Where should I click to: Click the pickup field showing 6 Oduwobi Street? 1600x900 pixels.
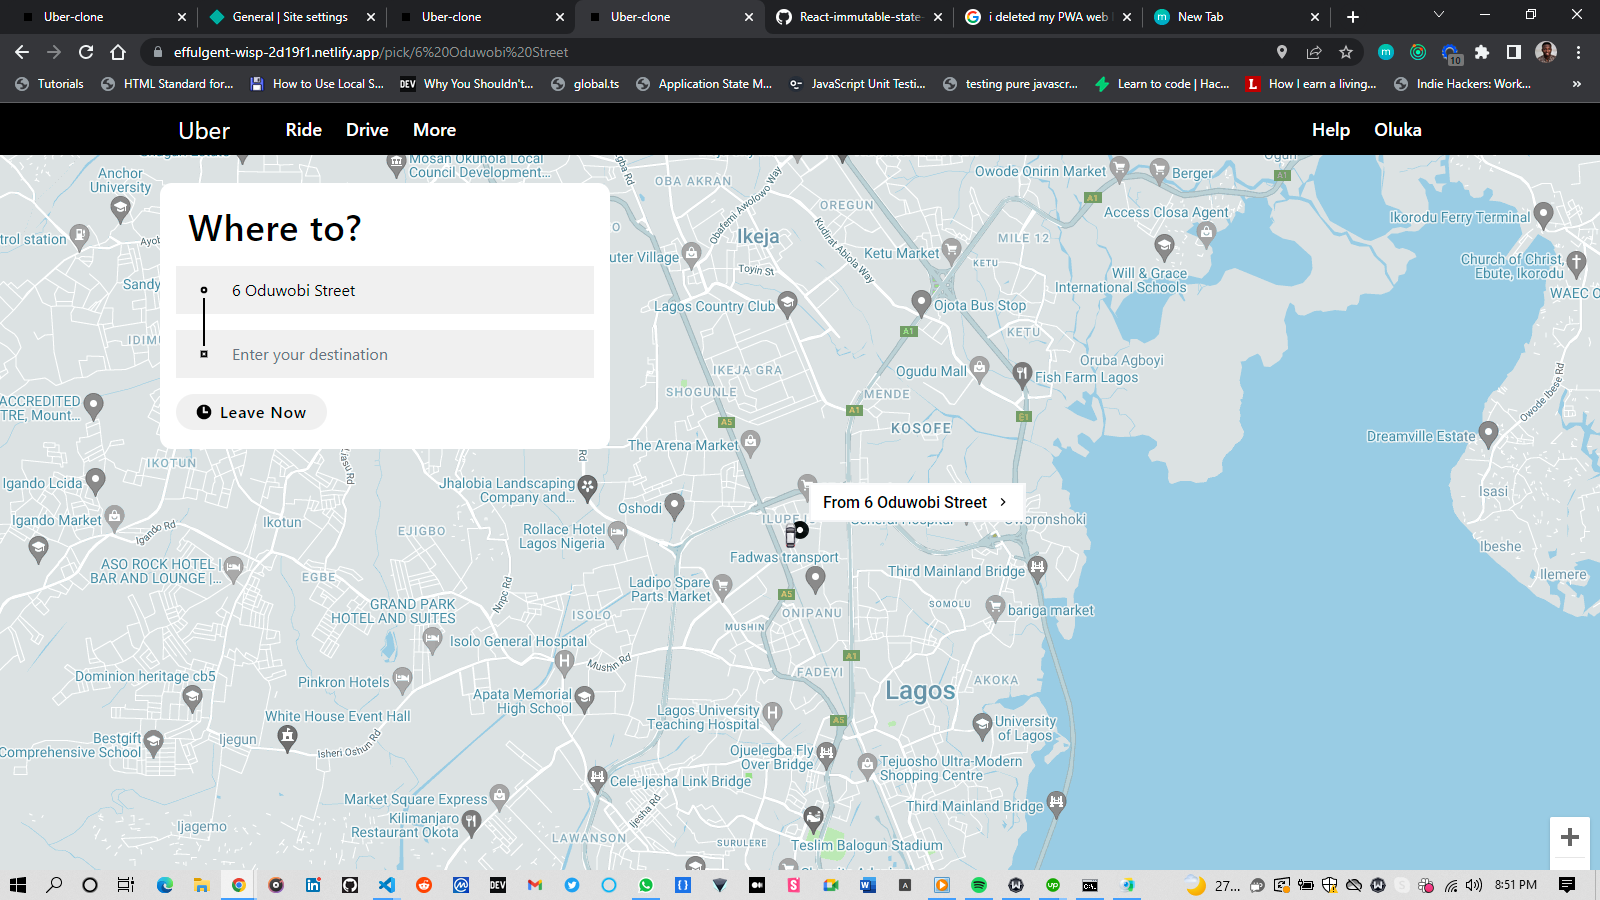coord(385,290)
